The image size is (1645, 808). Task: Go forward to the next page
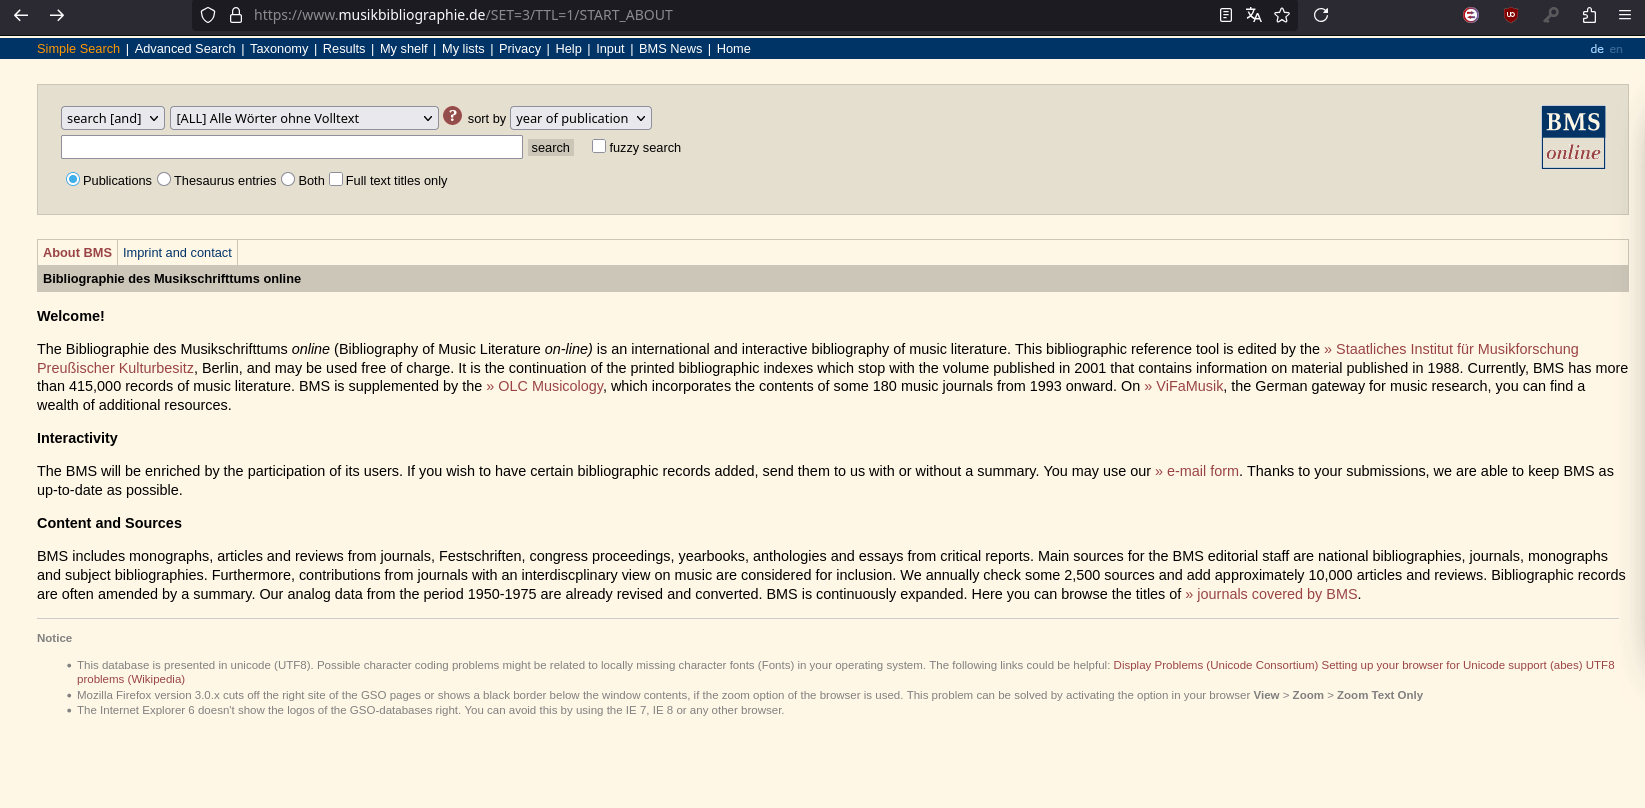tap(57, 15)
